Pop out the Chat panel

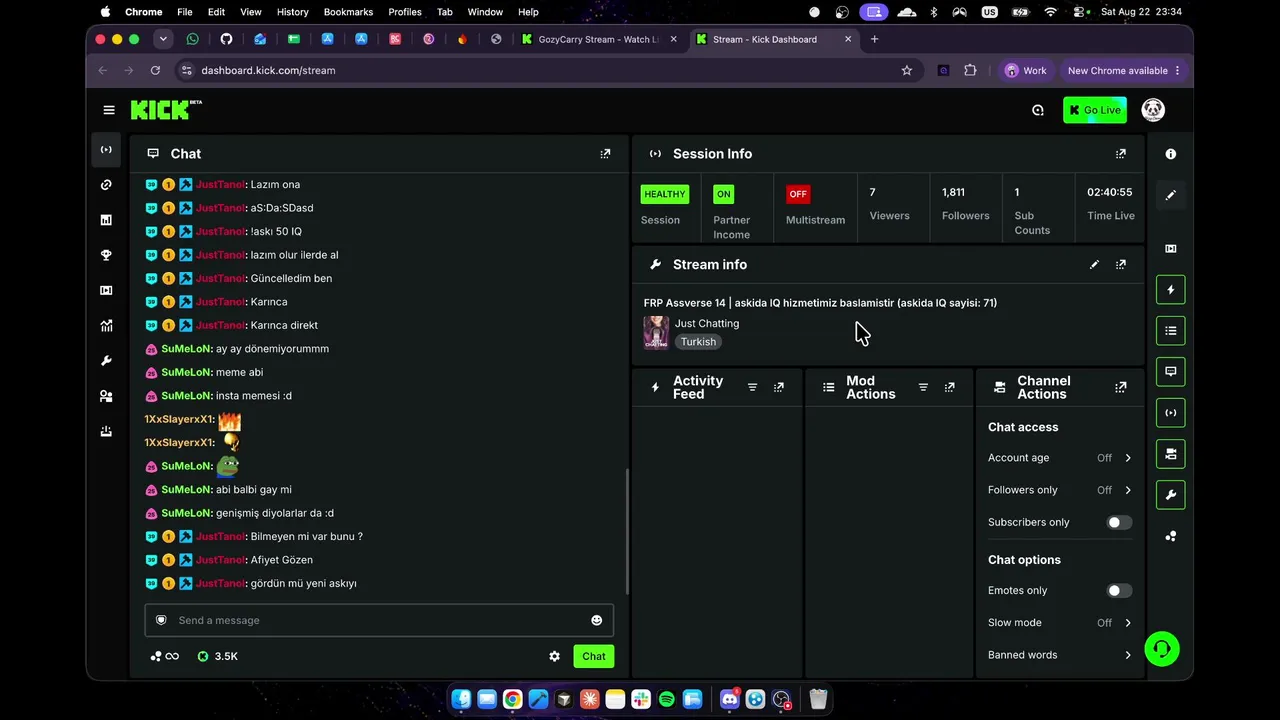pyautogui.click(x=605, y=154)
